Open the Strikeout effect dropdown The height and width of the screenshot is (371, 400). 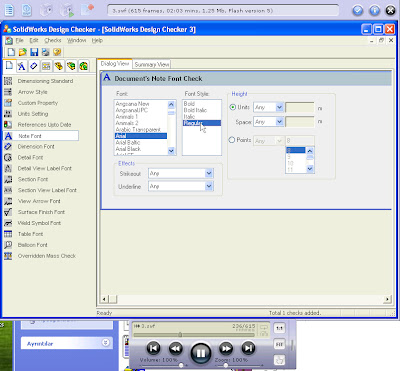tap(209, 173)
